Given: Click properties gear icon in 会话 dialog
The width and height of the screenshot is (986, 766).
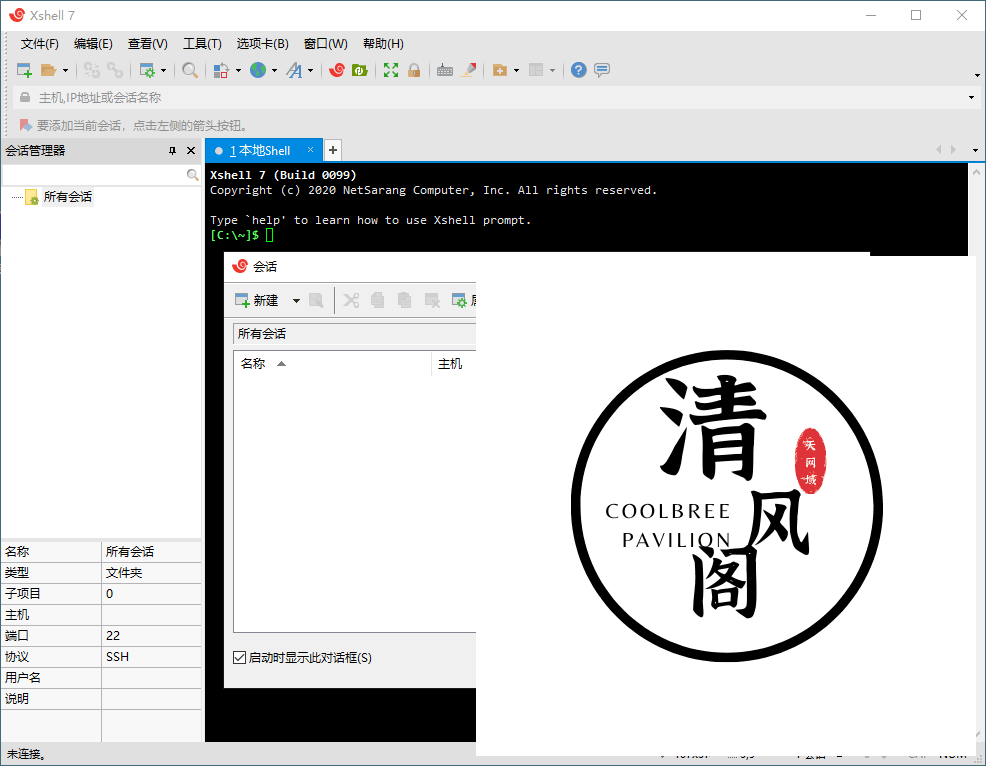Looking at the screenshot, I should click(460, 301).
